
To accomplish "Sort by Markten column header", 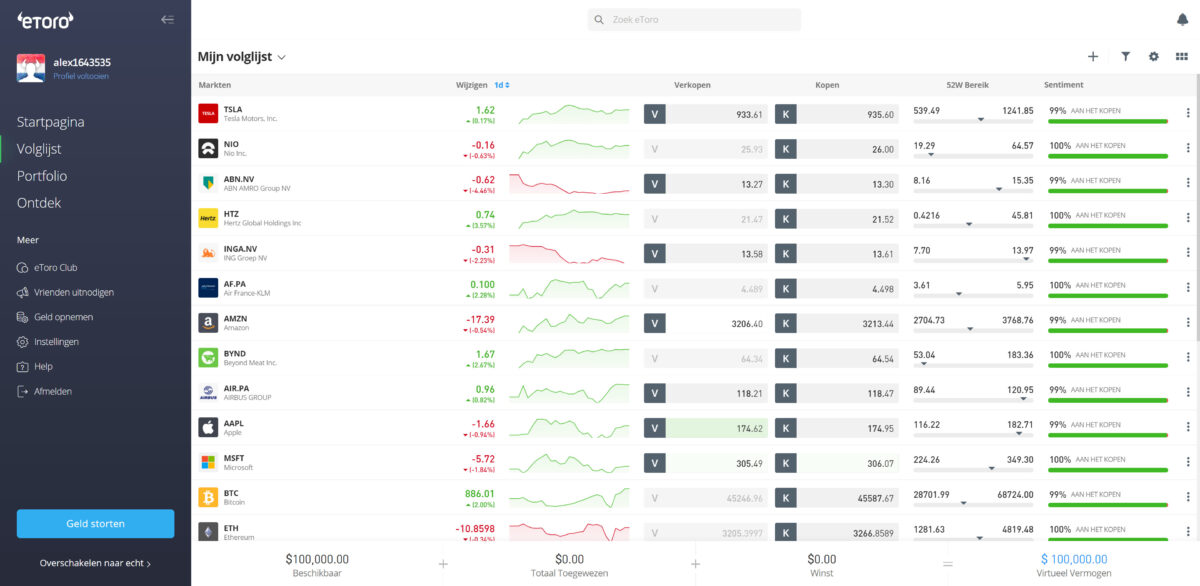I will tap(214, 85).
